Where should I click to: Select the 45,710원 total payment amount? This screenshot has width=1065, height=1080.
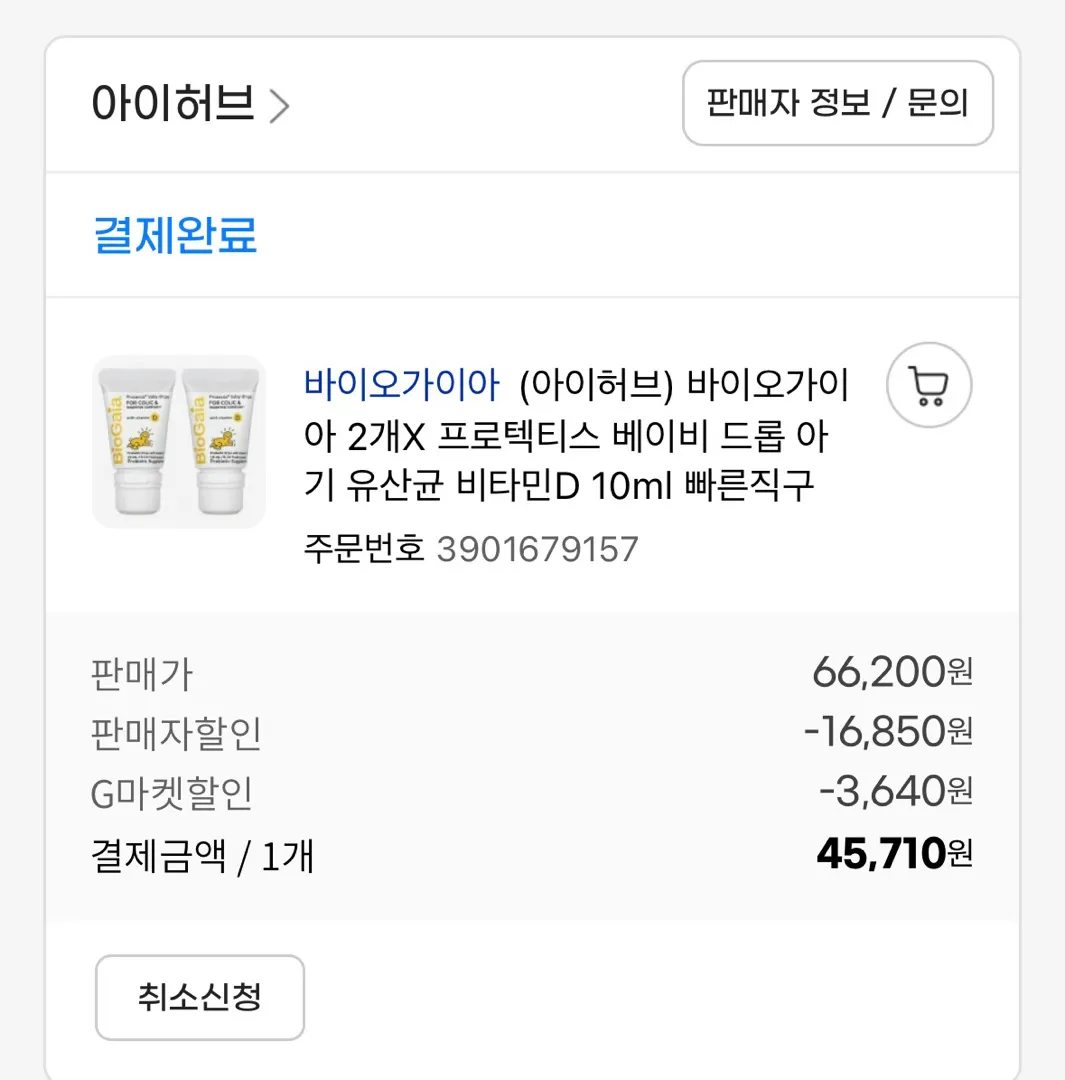coord(894,854)
